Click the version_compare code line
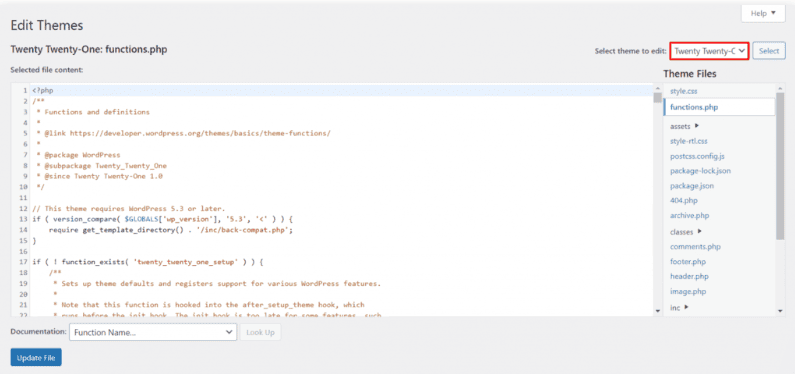 click(163, 219)
